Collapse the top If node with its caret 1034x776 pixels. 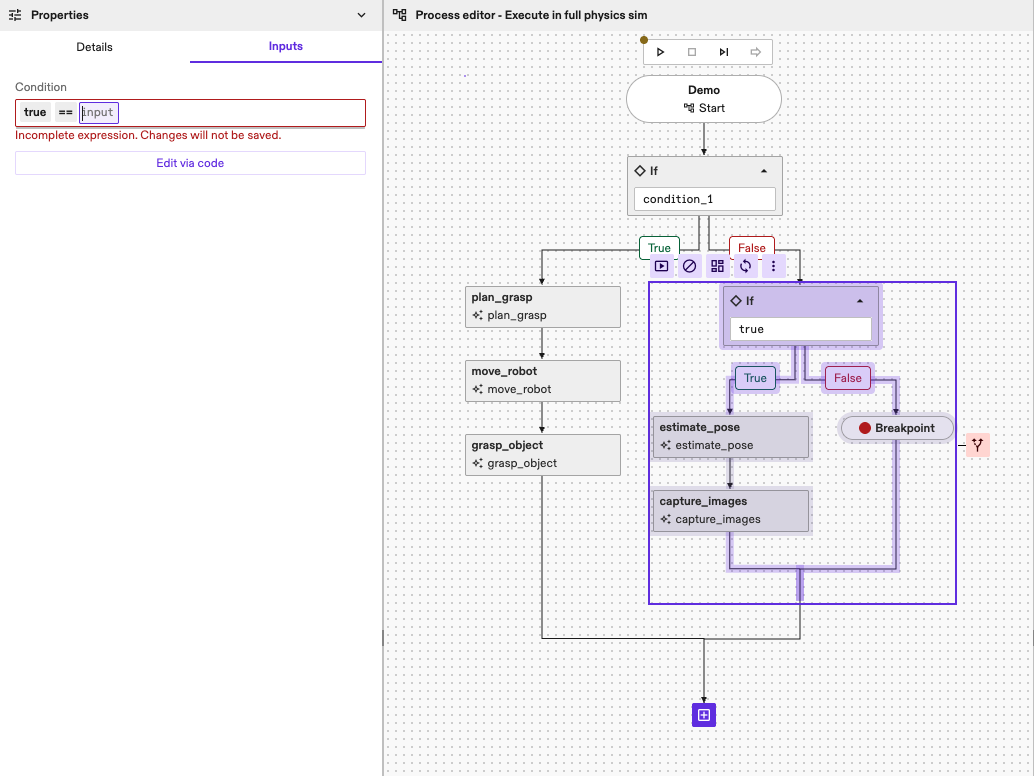(764, 171)
